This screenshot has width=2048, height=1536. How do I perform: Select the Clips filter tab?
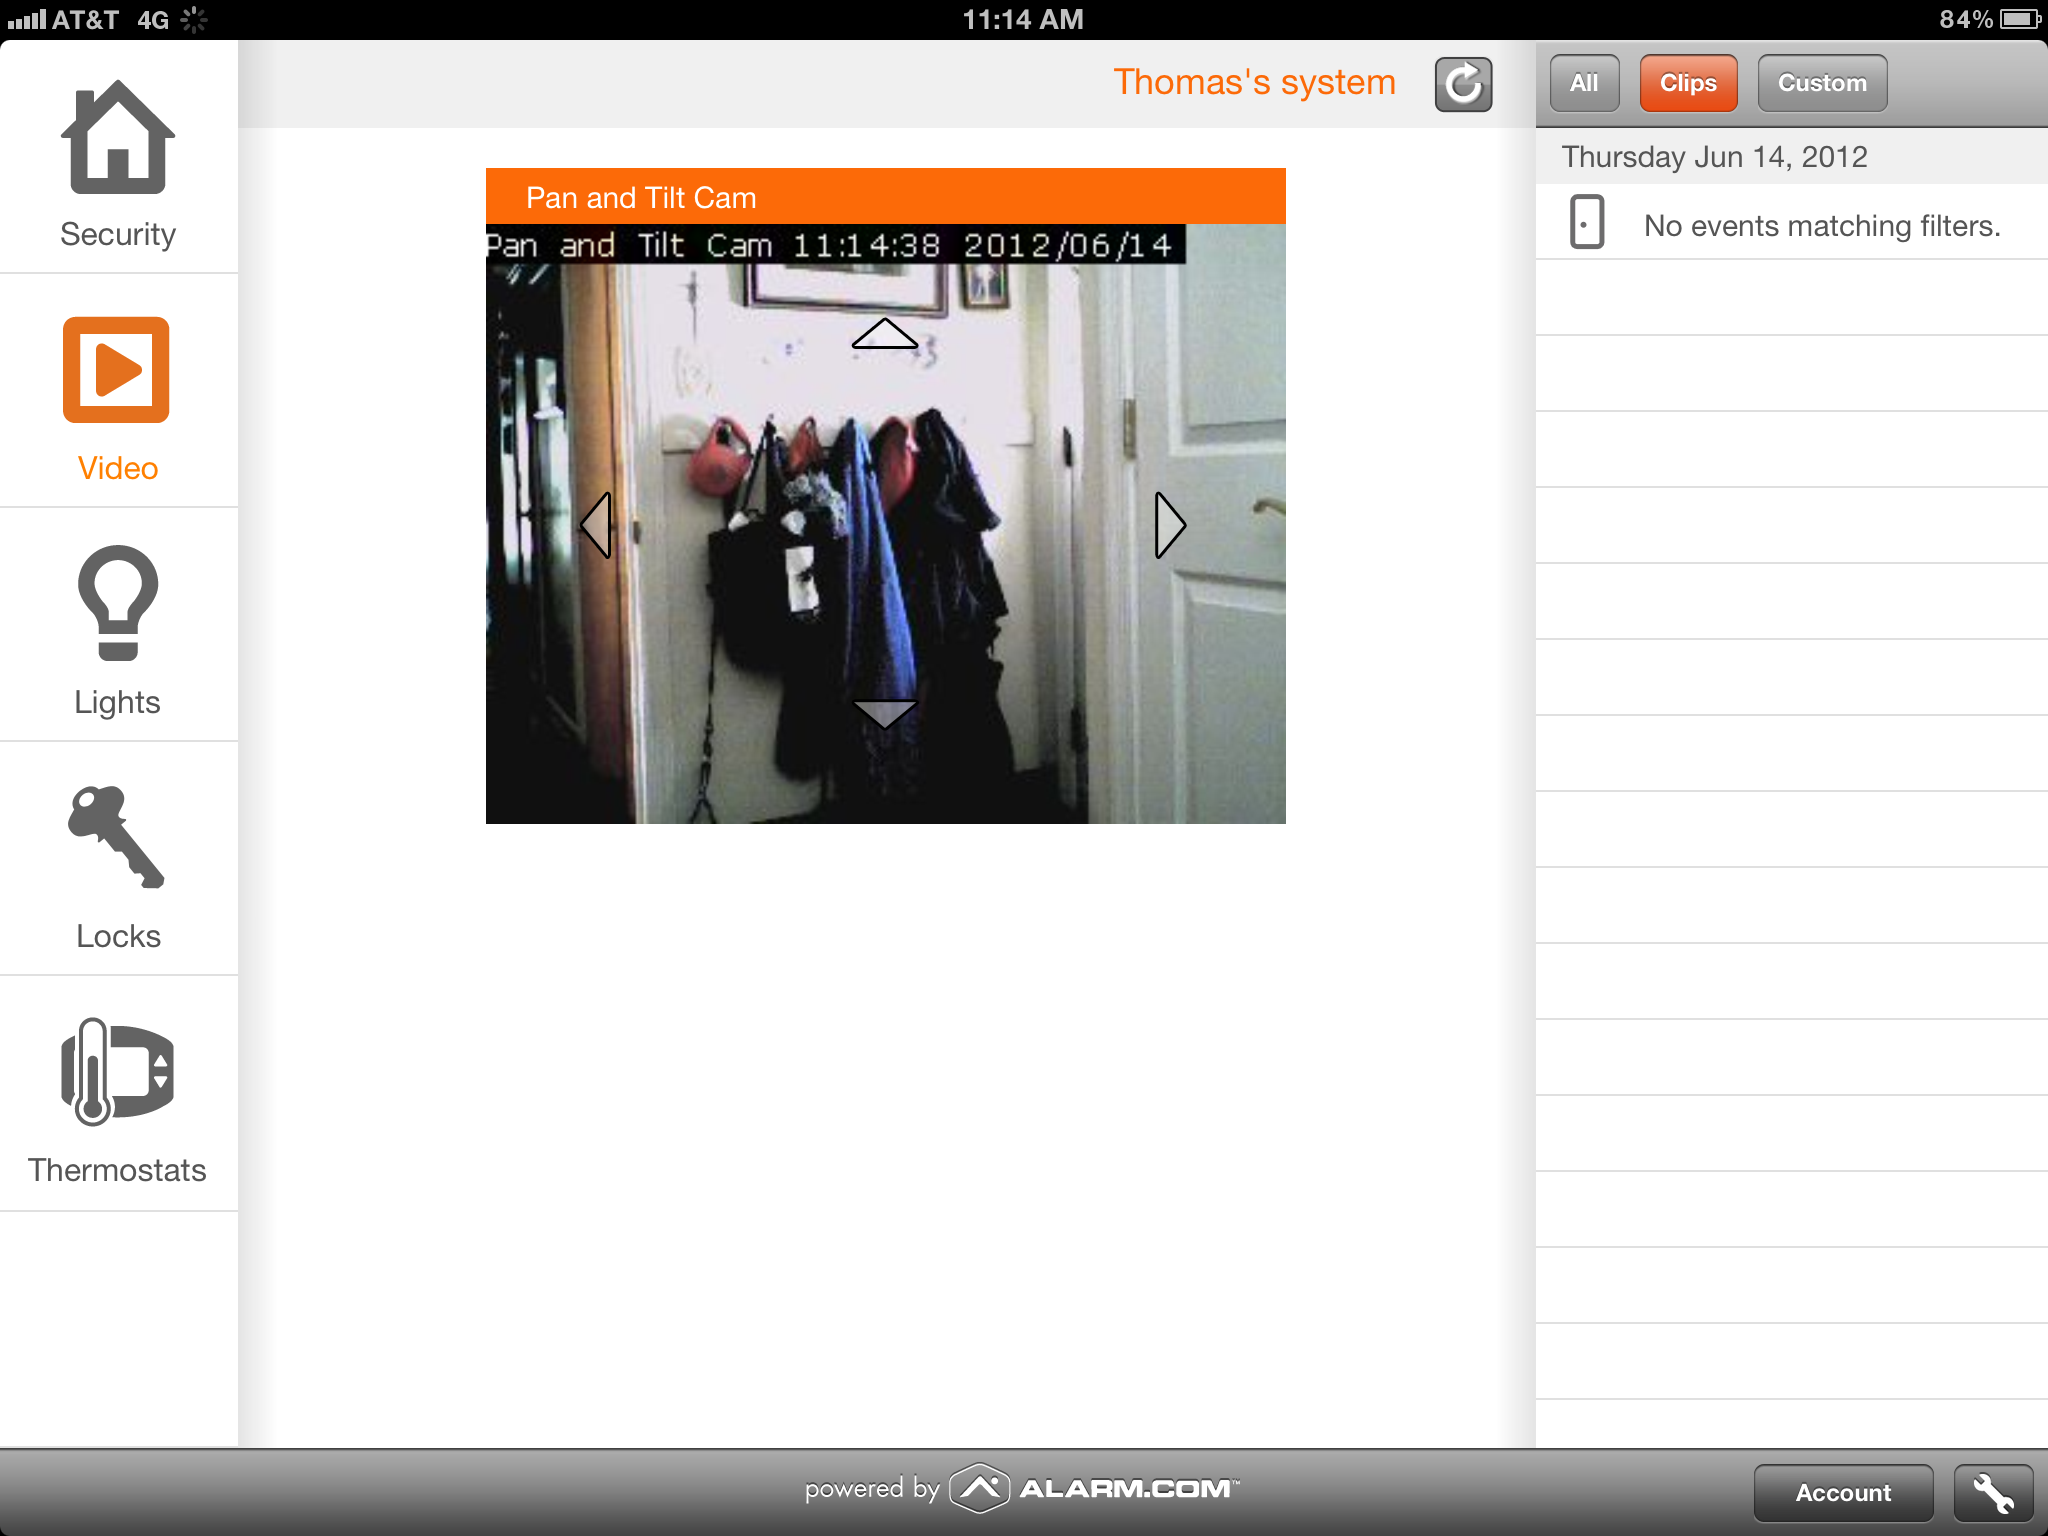pos(1688,83)
